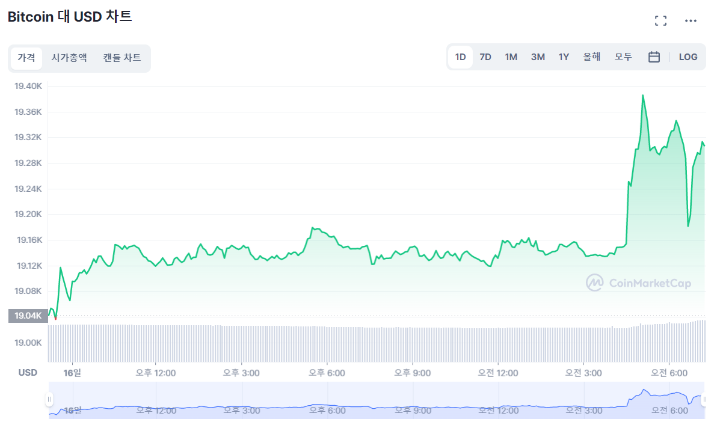Switch to the 7D time range
The width and height of the screenshot is (720, 425).
[x=485, y=57]
